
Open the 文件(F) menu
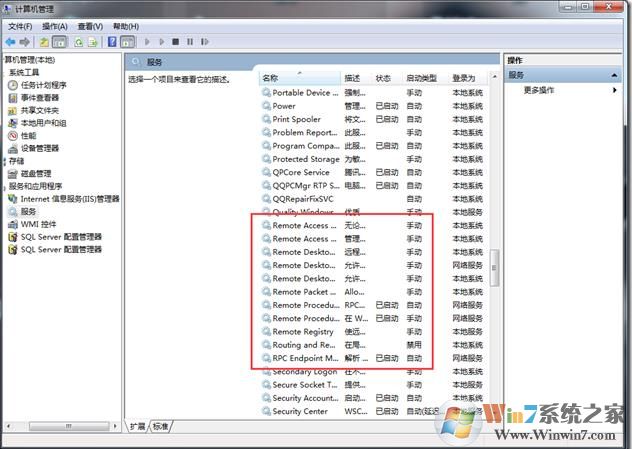click(20, 27)
